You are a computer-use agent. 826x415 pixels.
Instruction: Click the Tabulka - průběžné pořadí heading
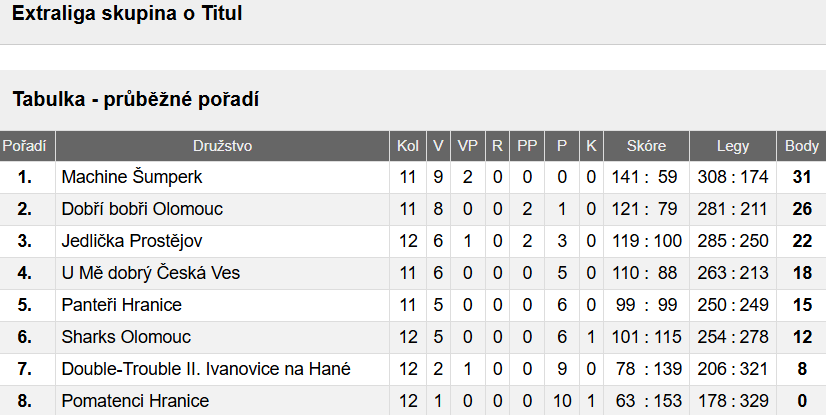point(135,100)
